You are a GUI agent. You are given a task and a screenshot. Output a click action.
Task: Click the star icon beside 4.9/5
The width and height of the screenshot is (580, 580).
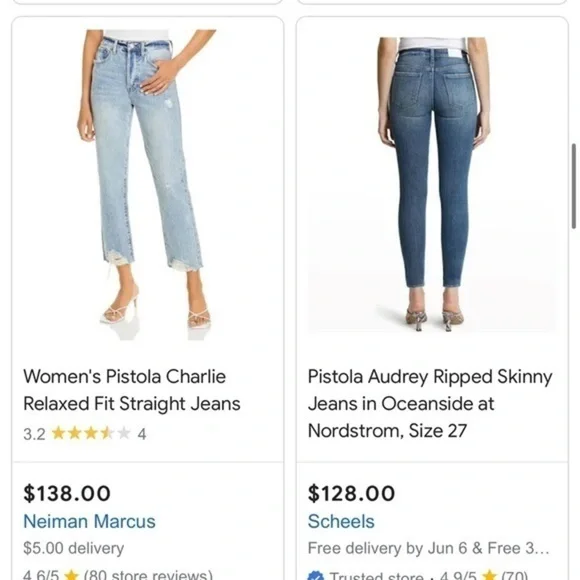[x=490, y=575]
